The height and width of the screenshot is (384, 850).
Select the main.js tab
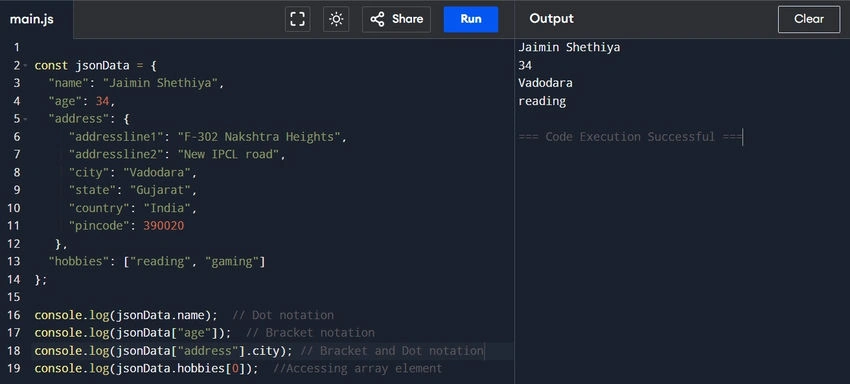tap(31, 20)
